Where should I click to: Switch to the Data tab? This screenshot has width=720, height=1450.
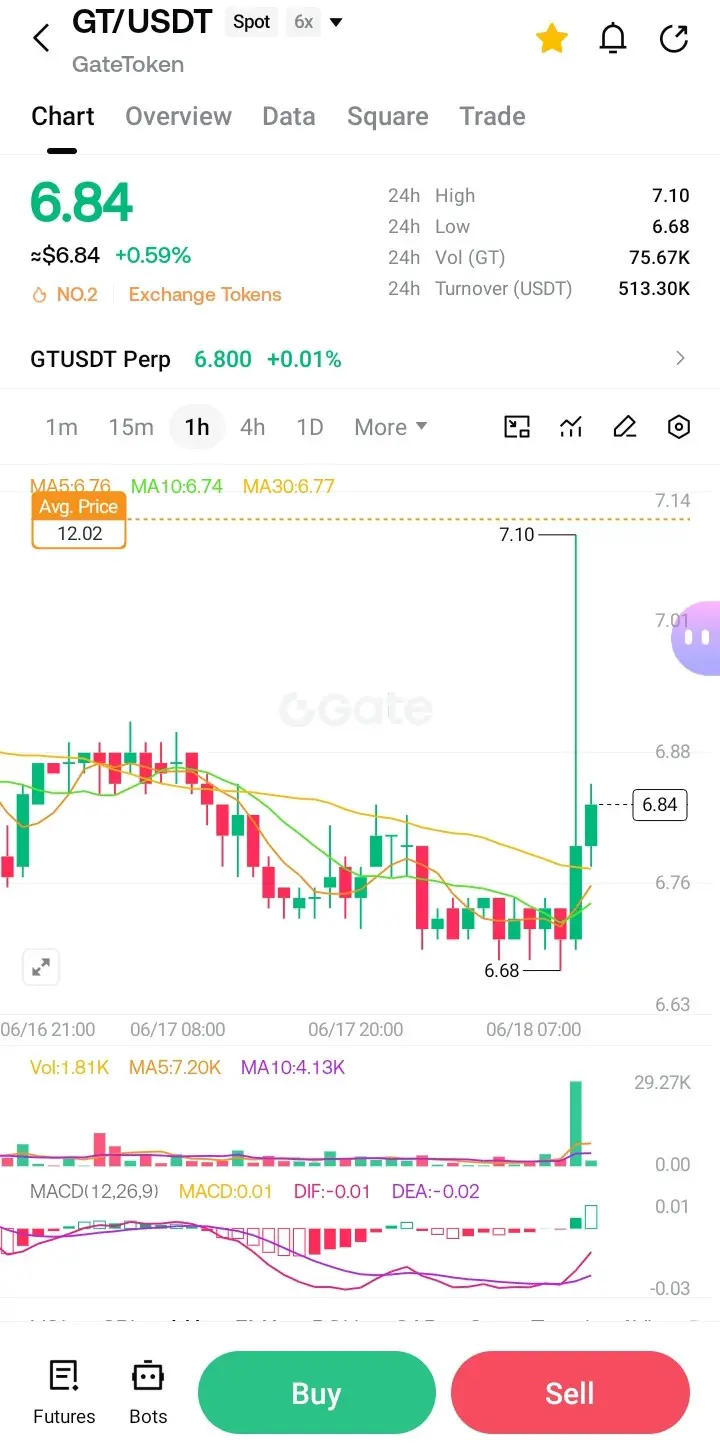click(x=289, y=116)
